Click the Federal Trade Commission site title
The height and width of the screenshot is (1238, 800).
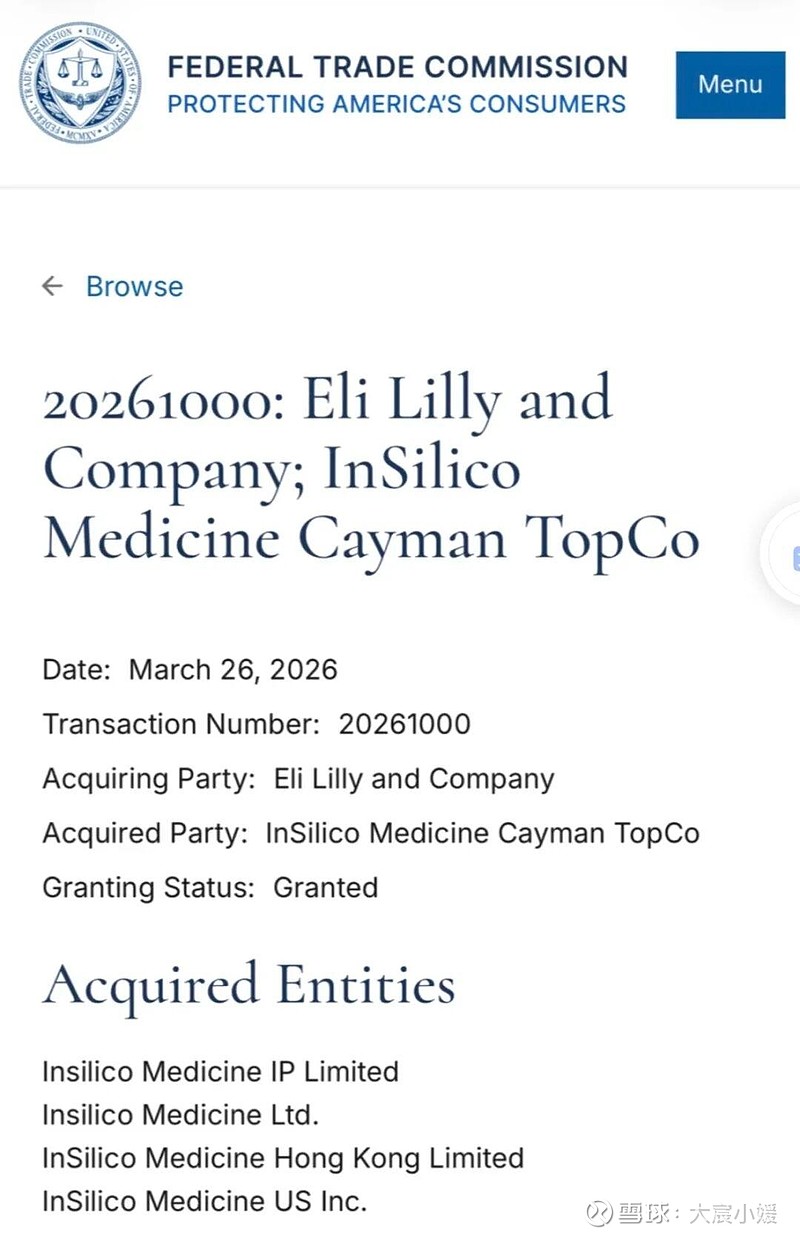(x=397, y=67)
